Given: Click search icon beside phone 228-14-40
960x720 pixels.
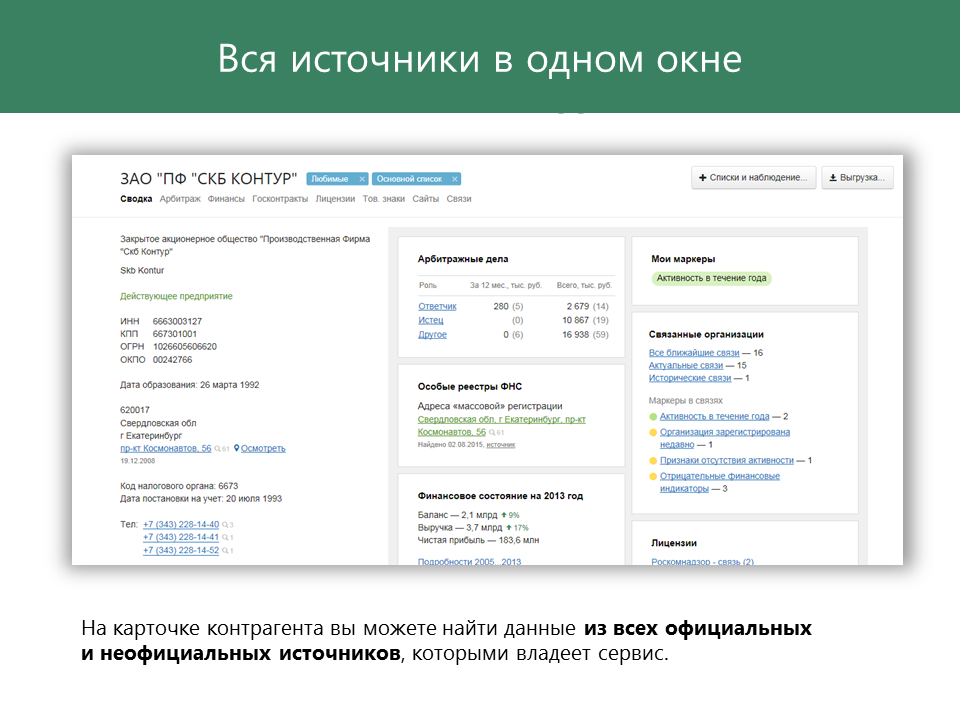Looking at the screenshot, I should click(225, 525).
